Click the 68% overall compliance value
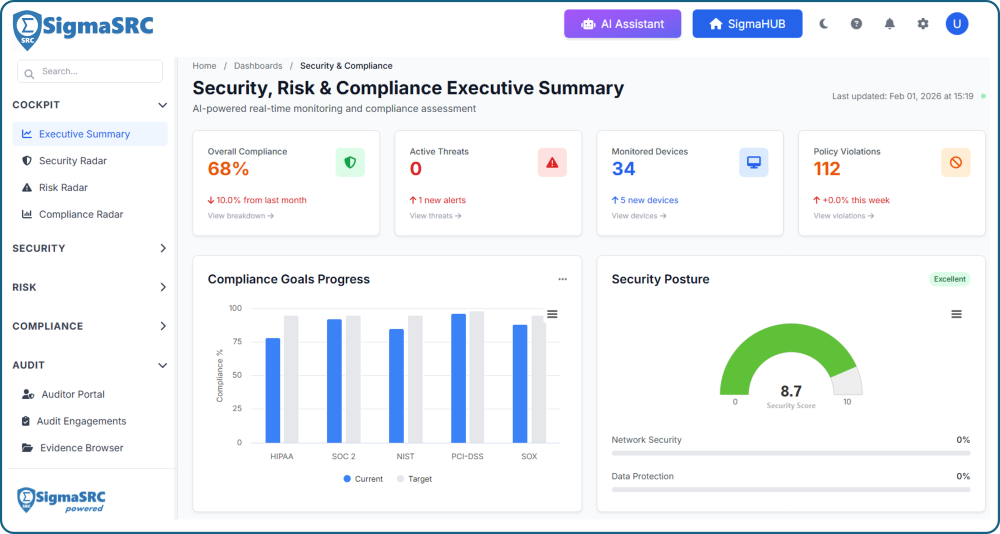The height and width of the screenshot is (534, 1000). point(228,169)
